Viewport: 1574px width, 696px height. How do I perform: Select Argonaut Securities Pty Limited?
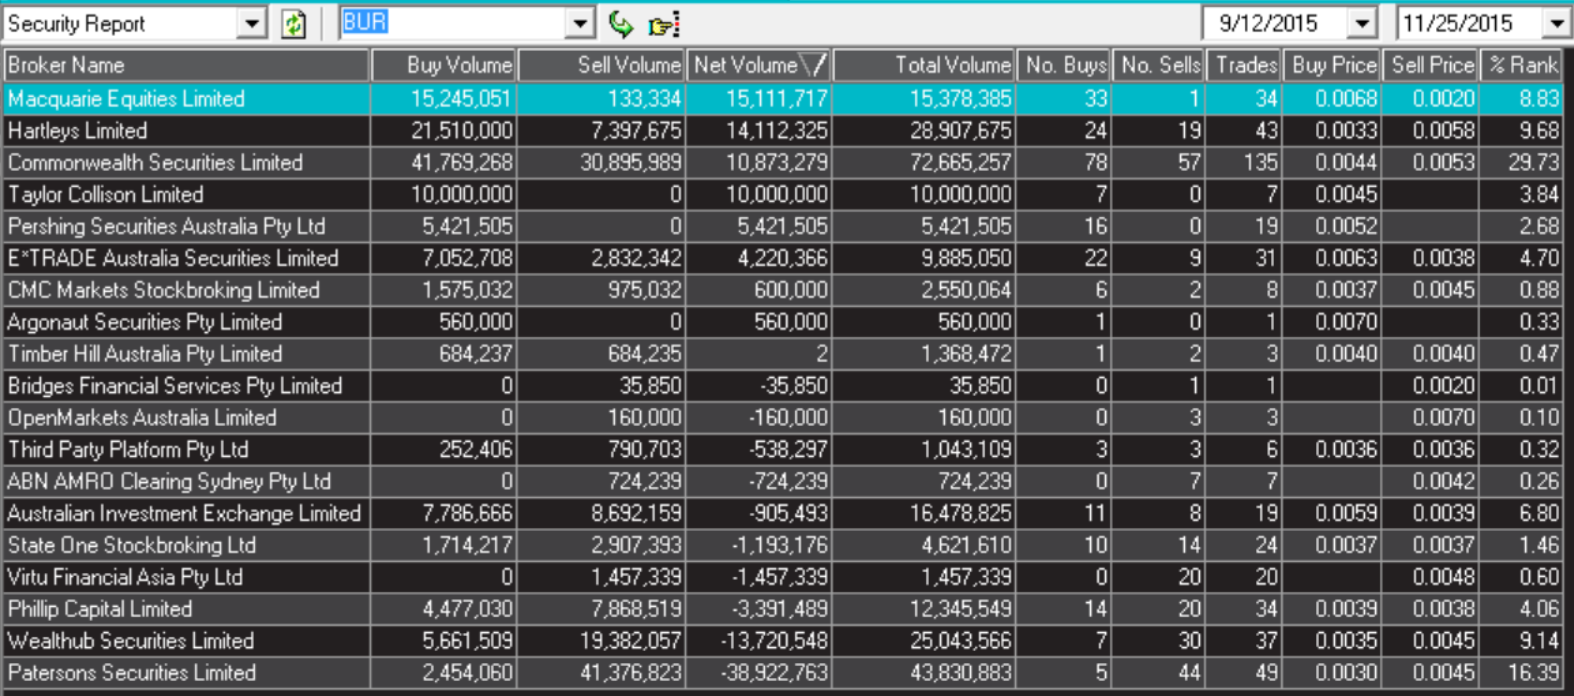[145, 323]
